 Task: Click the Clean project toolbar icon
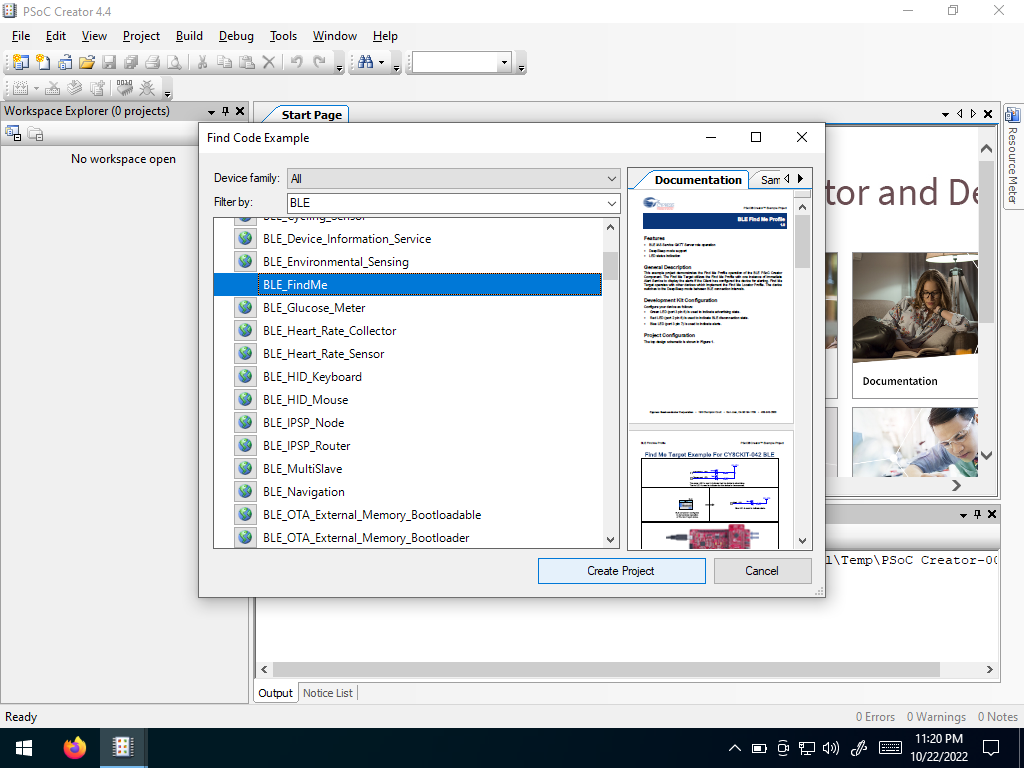point(53,88)
